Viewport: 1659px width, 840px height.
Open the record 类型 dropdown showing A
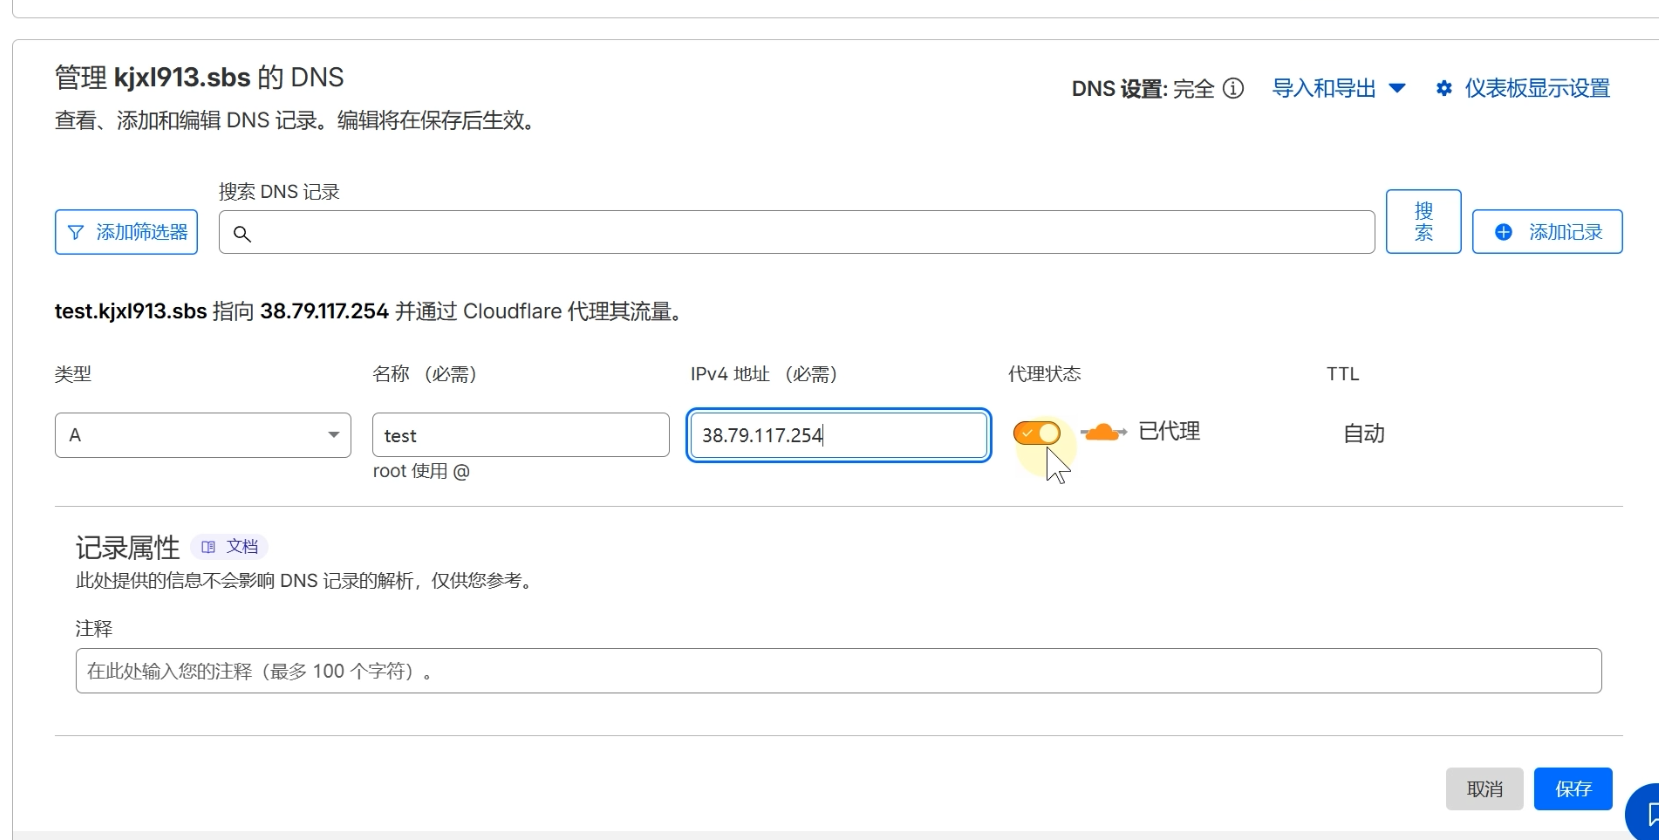point(190,435)
